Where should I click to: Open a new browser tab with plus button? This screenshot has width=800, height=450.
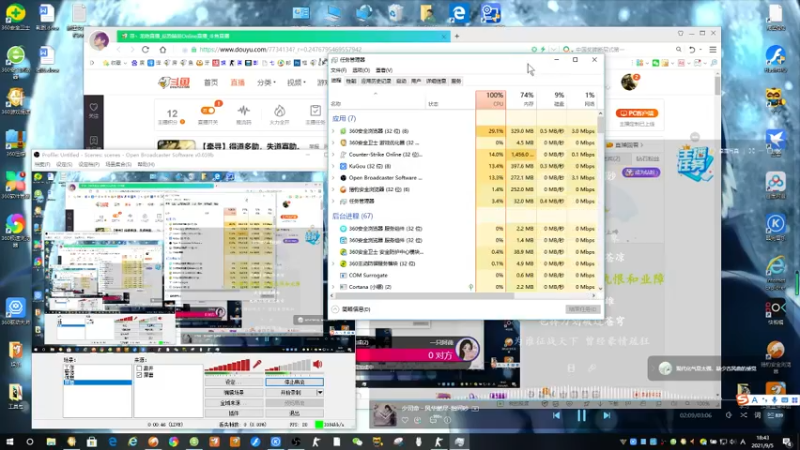click(x=457, y=36)
